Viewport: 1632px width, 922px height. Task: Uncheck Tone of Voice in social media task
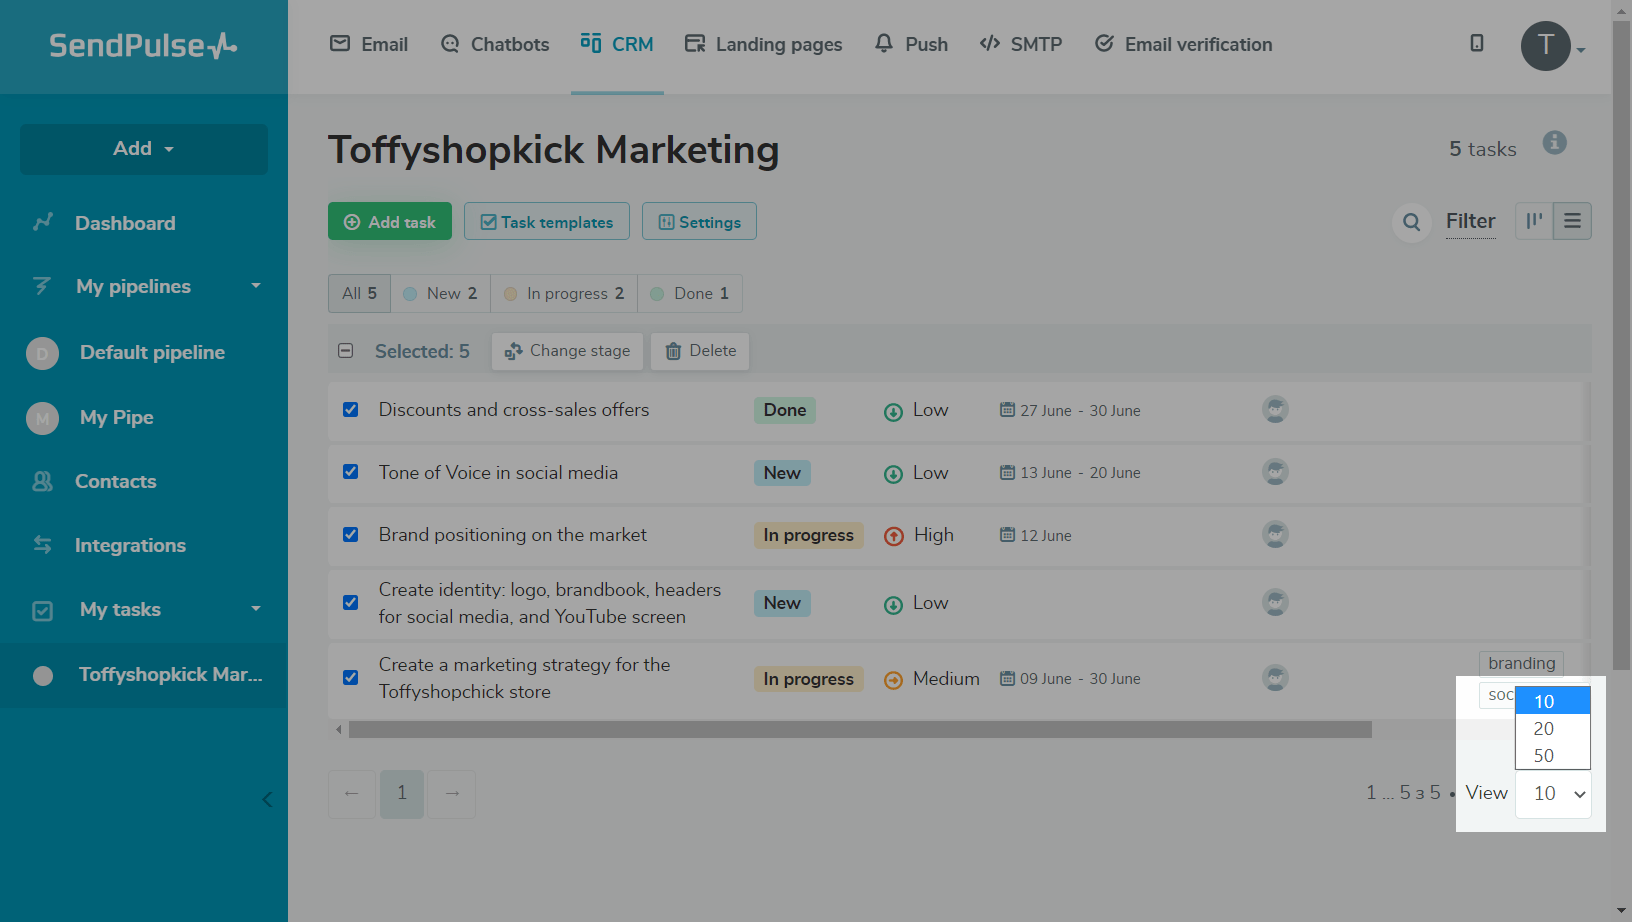[x=351, y=471]
